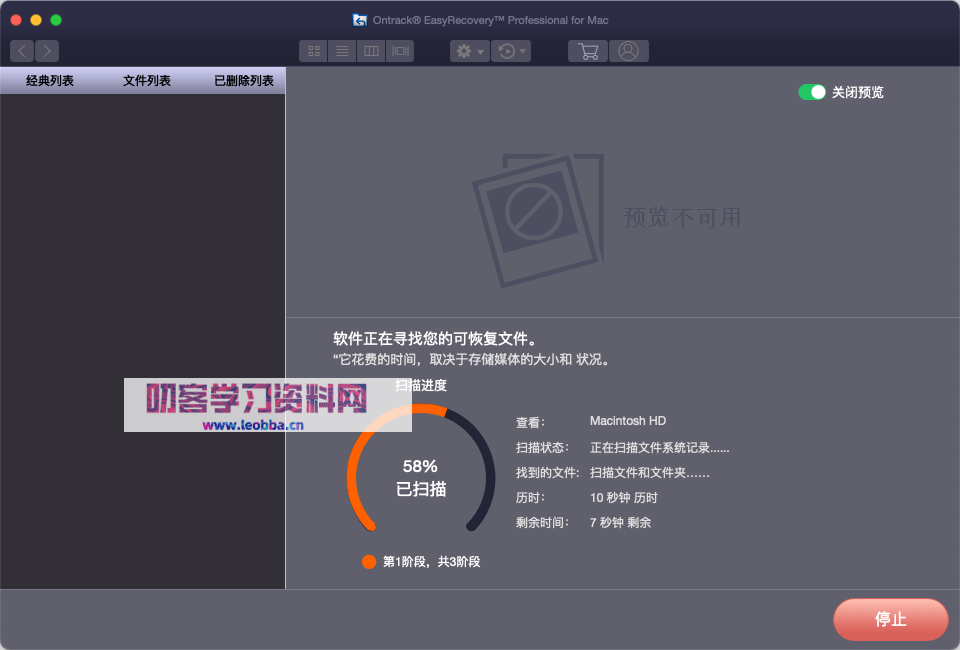Screen dimensions: 960x650
Task: Select the grid view icon
Action: (x=313, y=51)
